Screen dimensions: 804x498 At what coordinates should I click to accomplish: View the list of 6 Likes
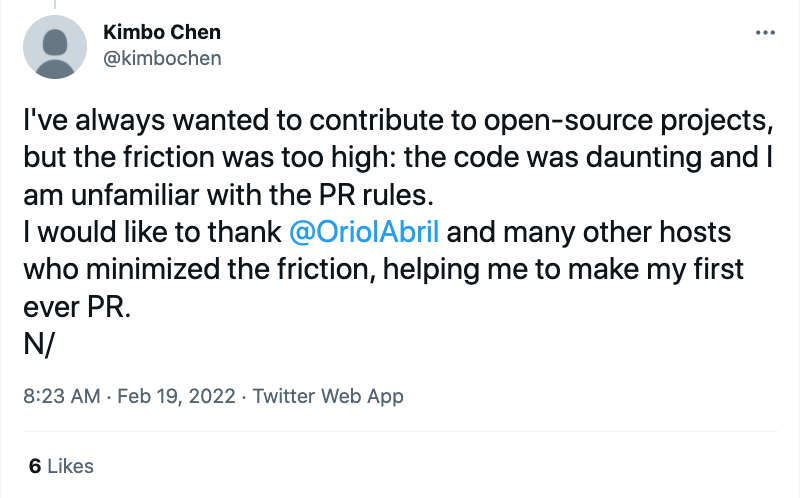pos(61,466)
